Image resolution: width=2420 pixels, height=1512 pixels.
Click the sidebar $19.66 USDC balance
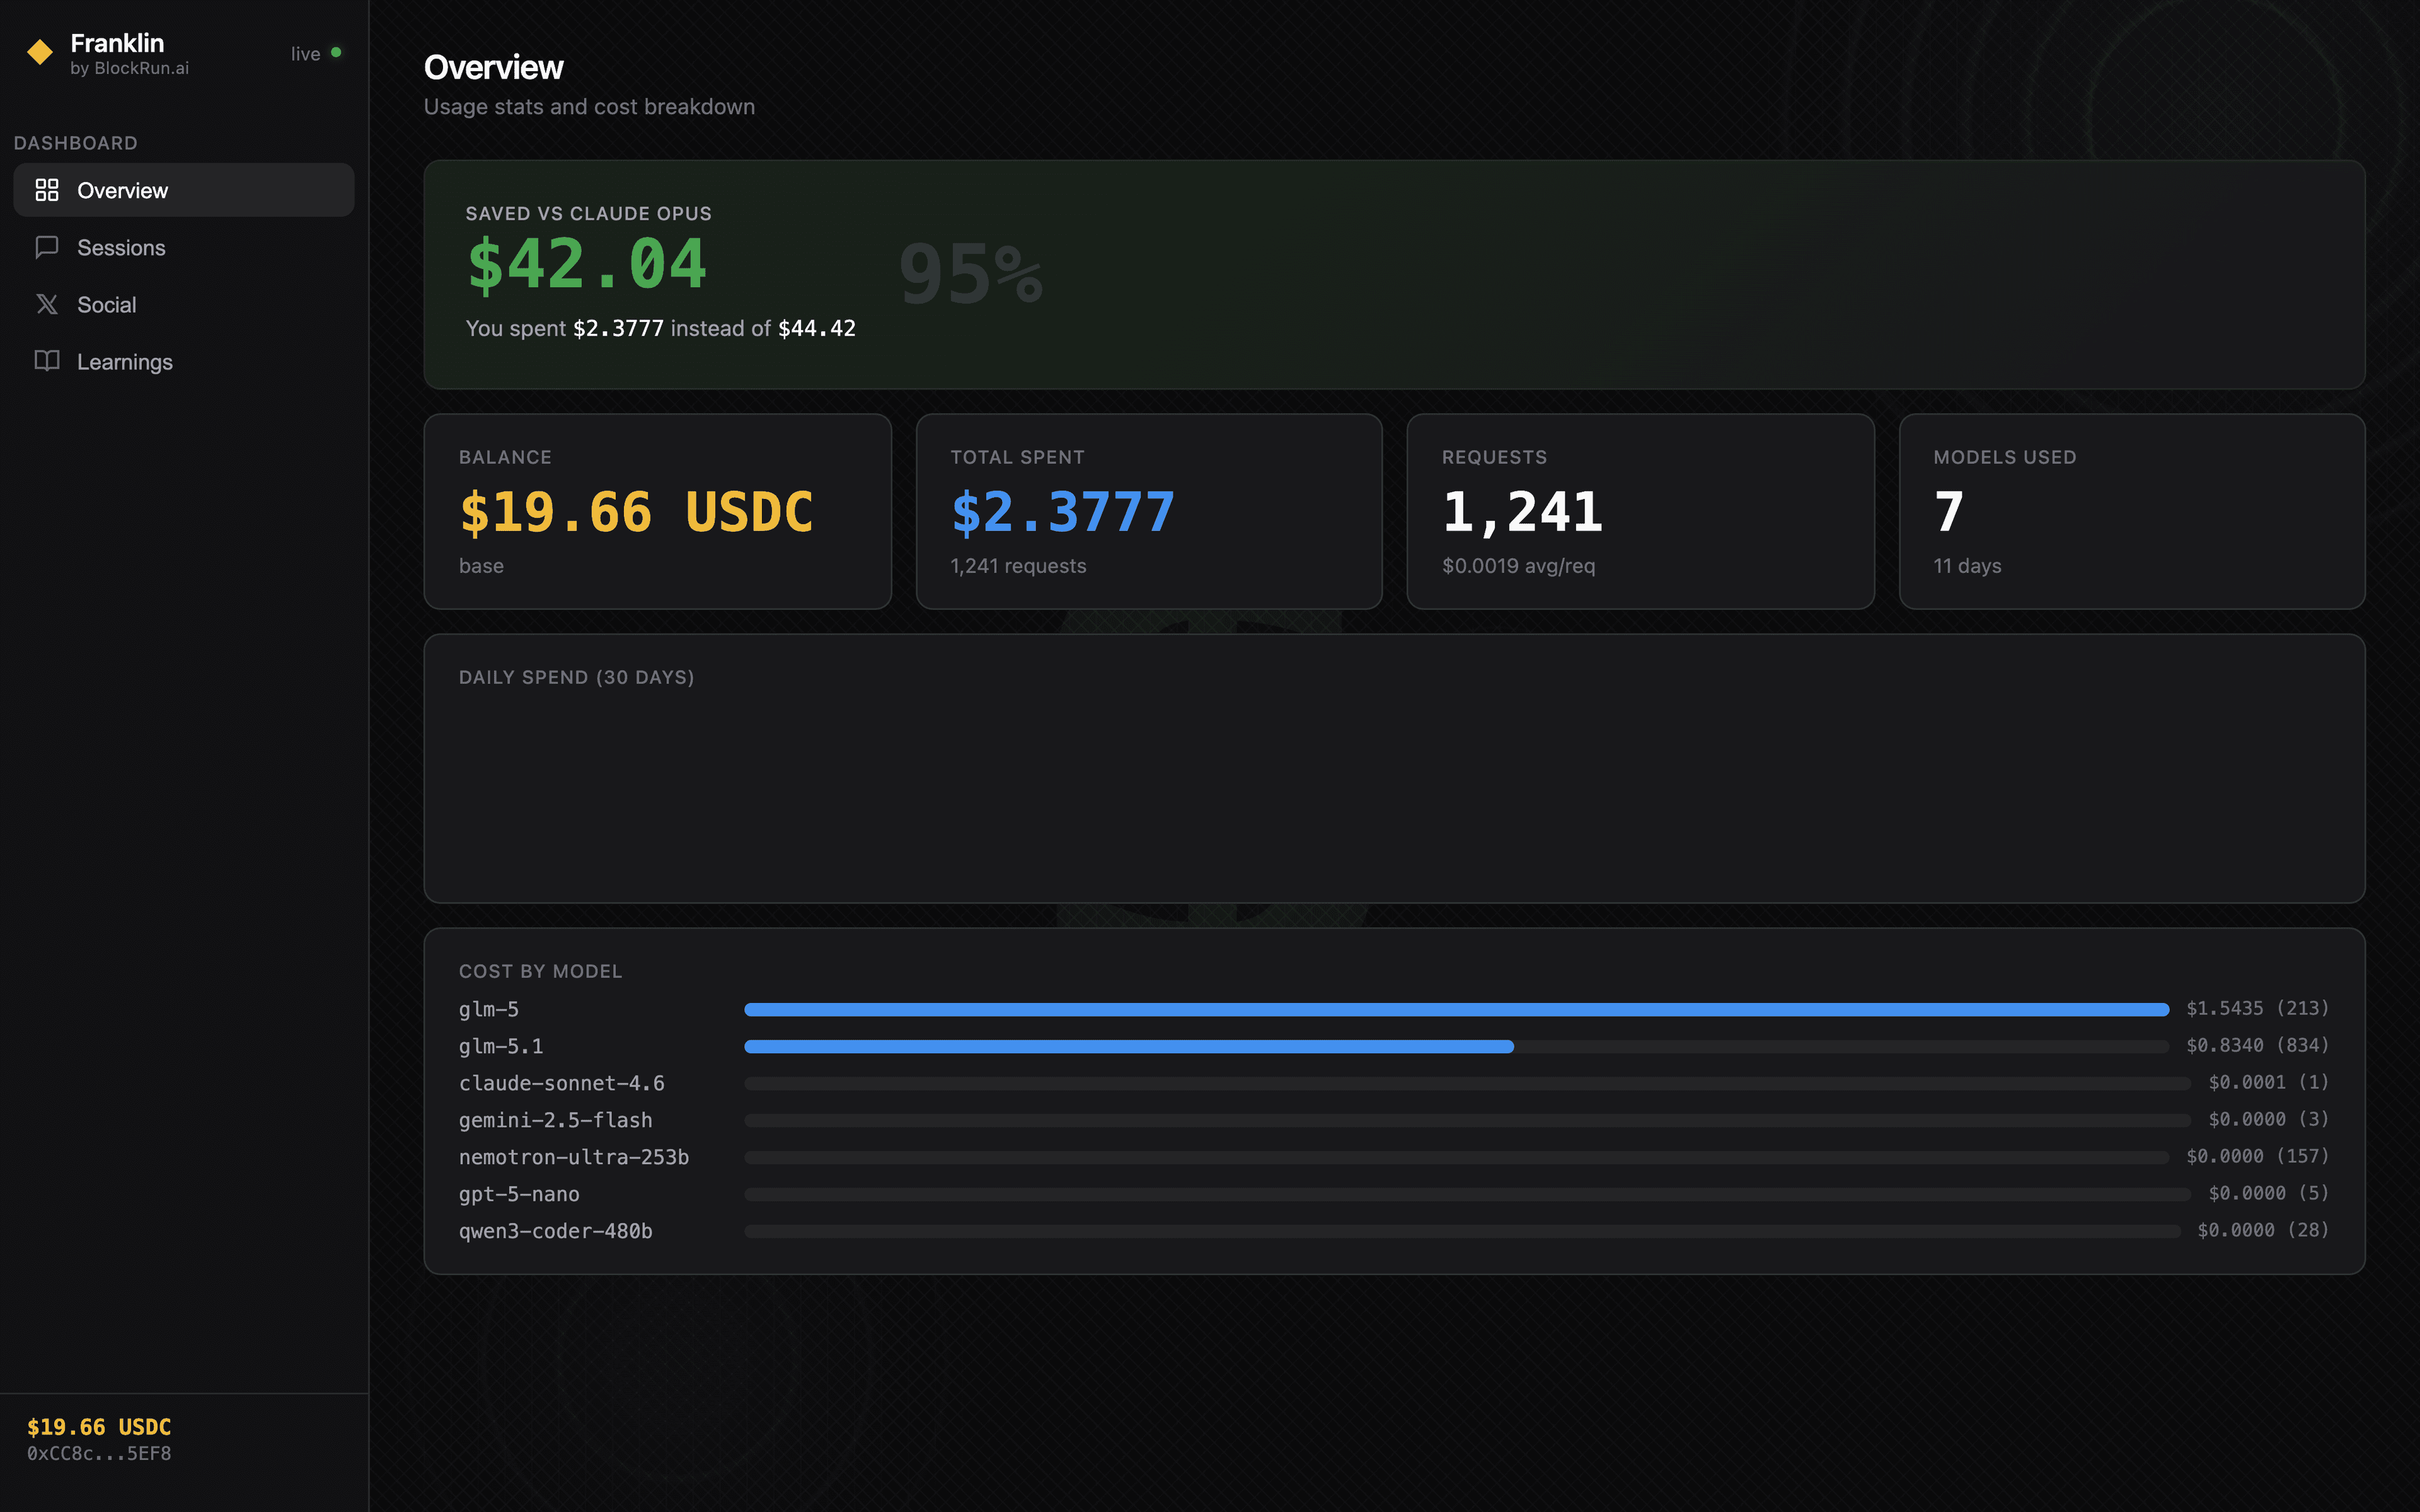(x=99, y=1427)
